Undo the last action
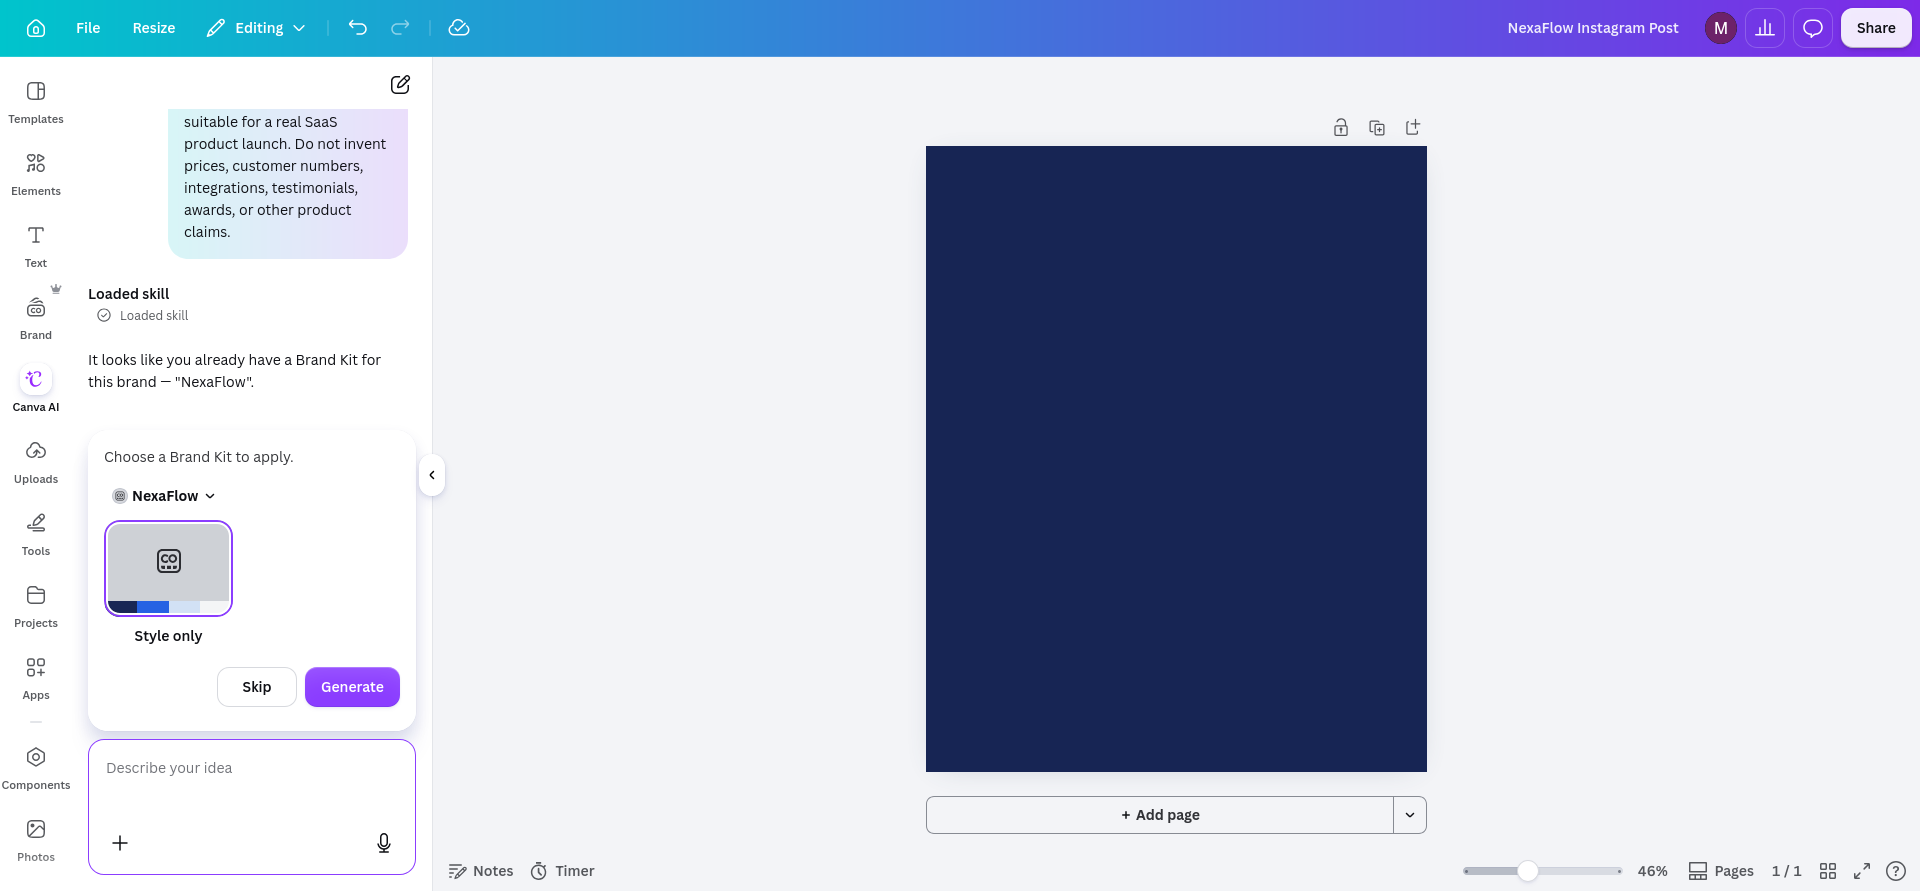Viewport: 1920px width, 891px height. click(358, 28)
